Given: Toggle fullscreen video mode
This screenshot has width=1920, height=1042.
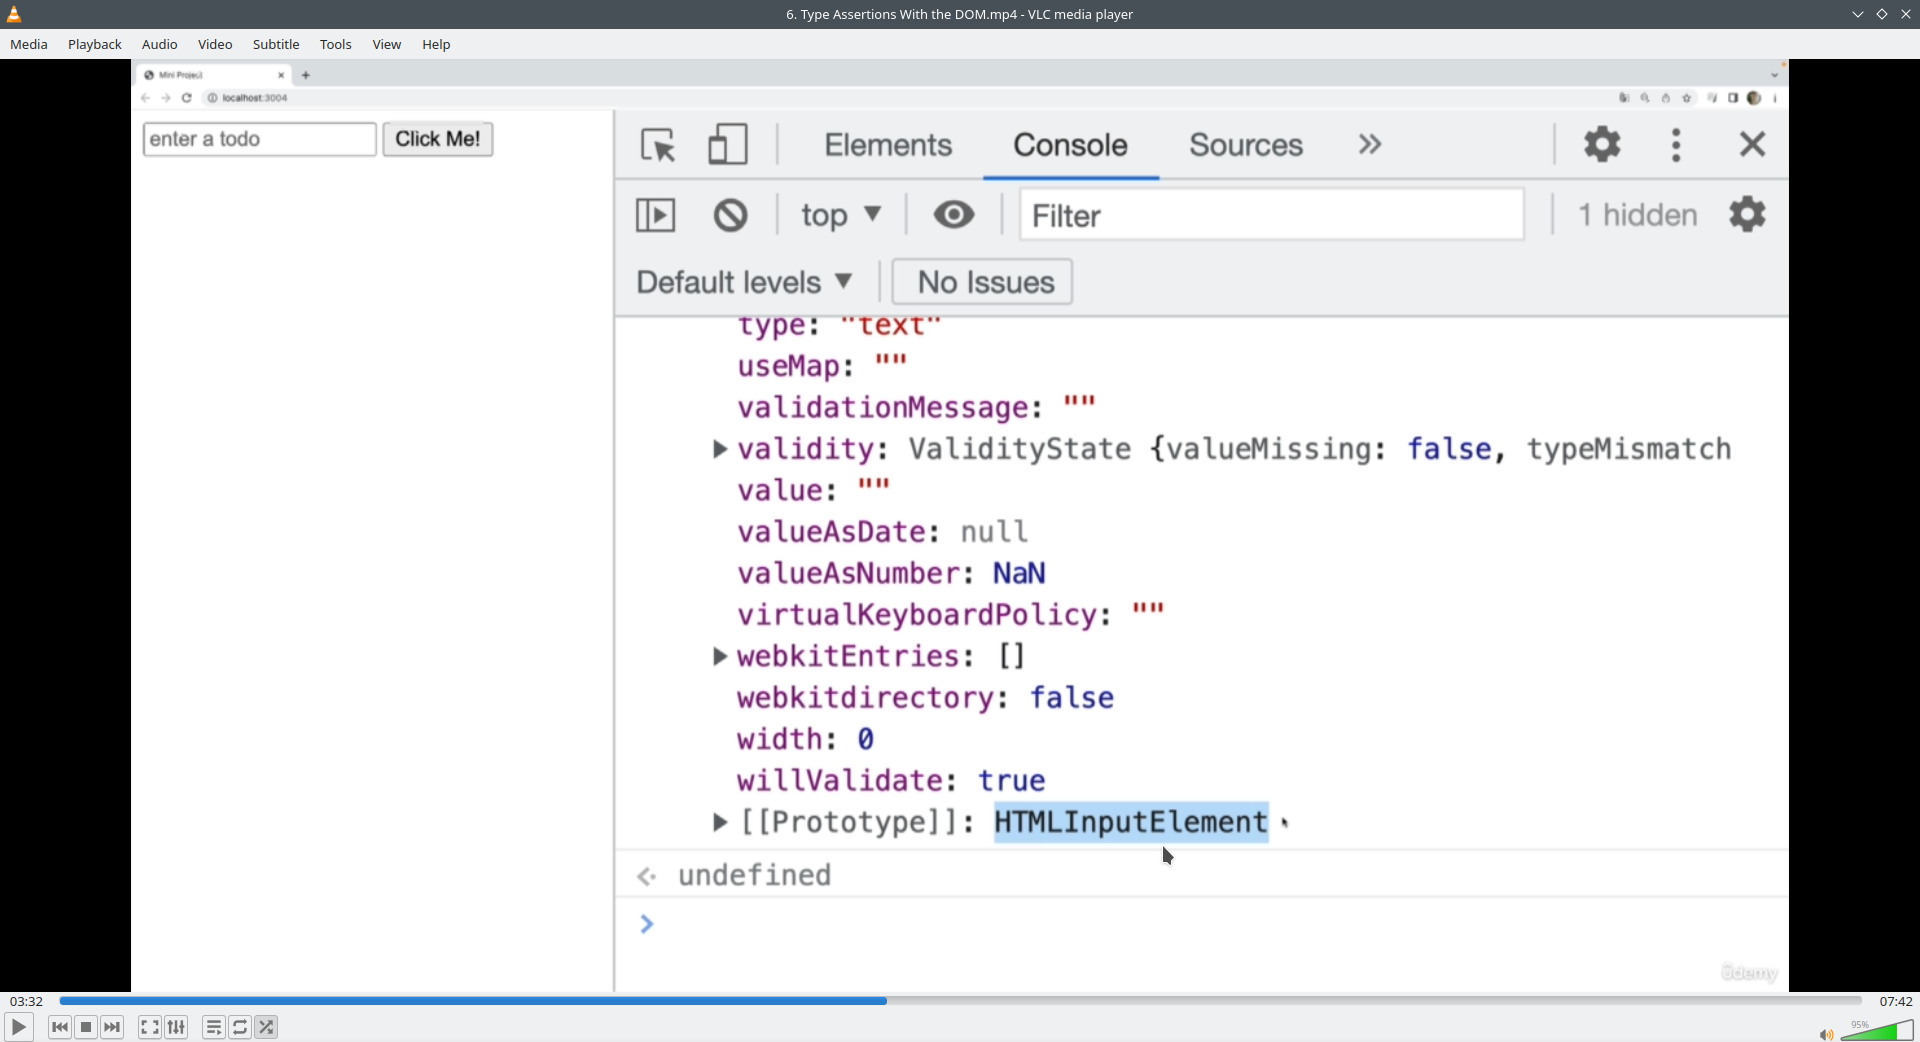Looking at the screenshot, I should [x=149, y=1027].
